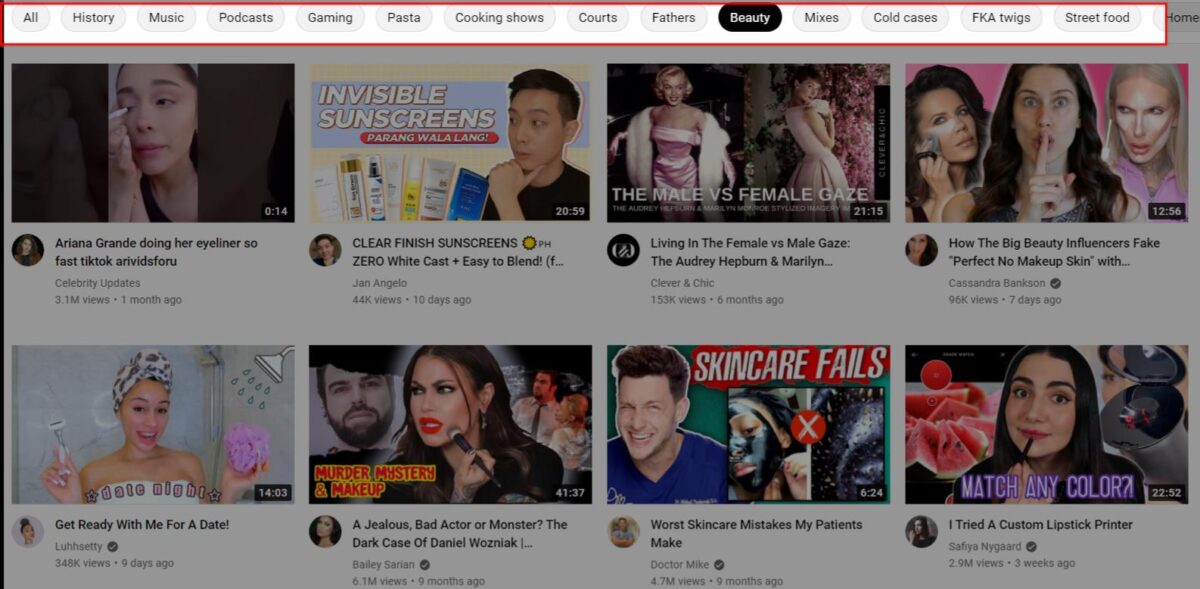Image resolution: width=1200 pixels, height=589 pixels.
Task: Open the Gaming category filter
Action: coord(330,17)
